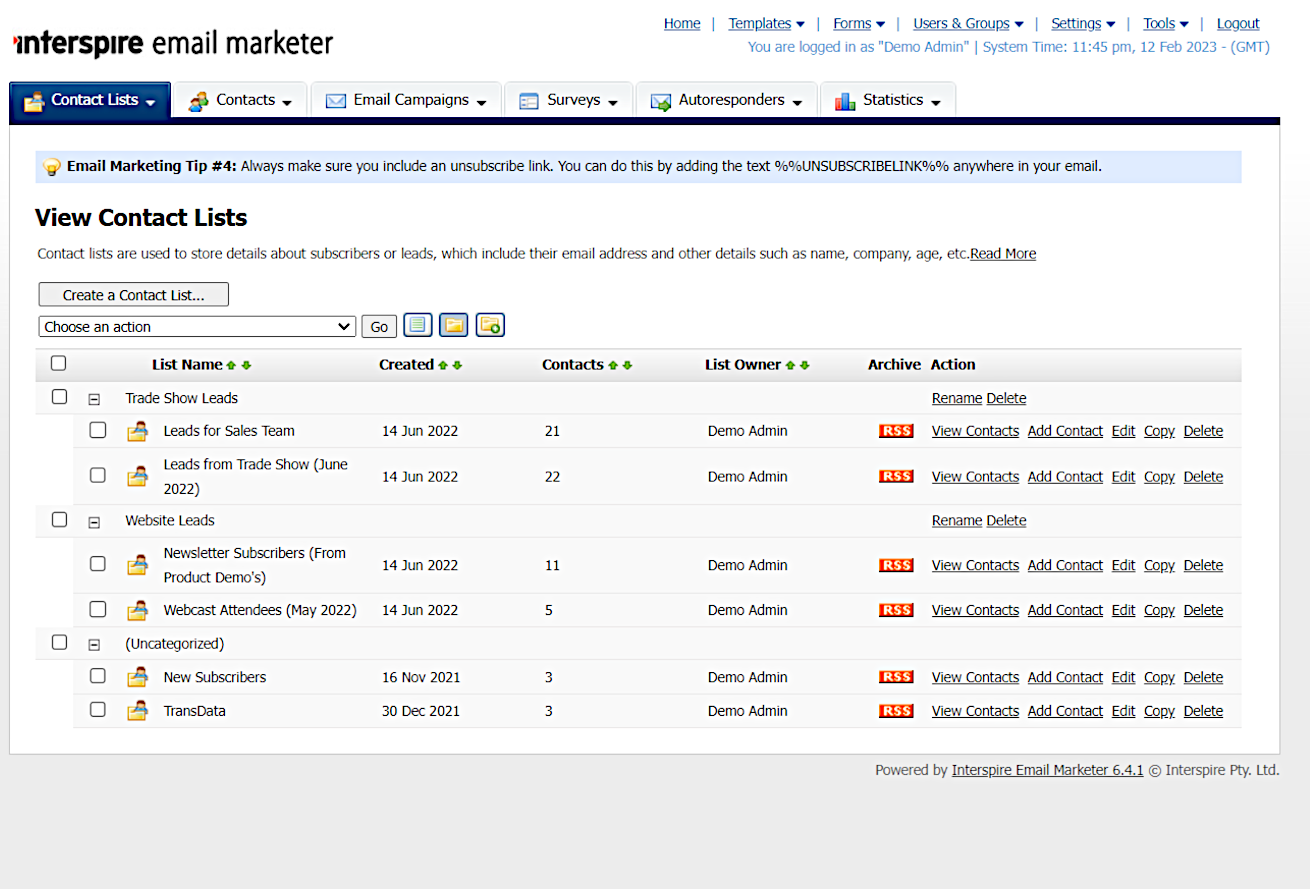Click the Webcast Attendees list icon
The height and width of the screenshot is (889, 1310).
point(137,610)
